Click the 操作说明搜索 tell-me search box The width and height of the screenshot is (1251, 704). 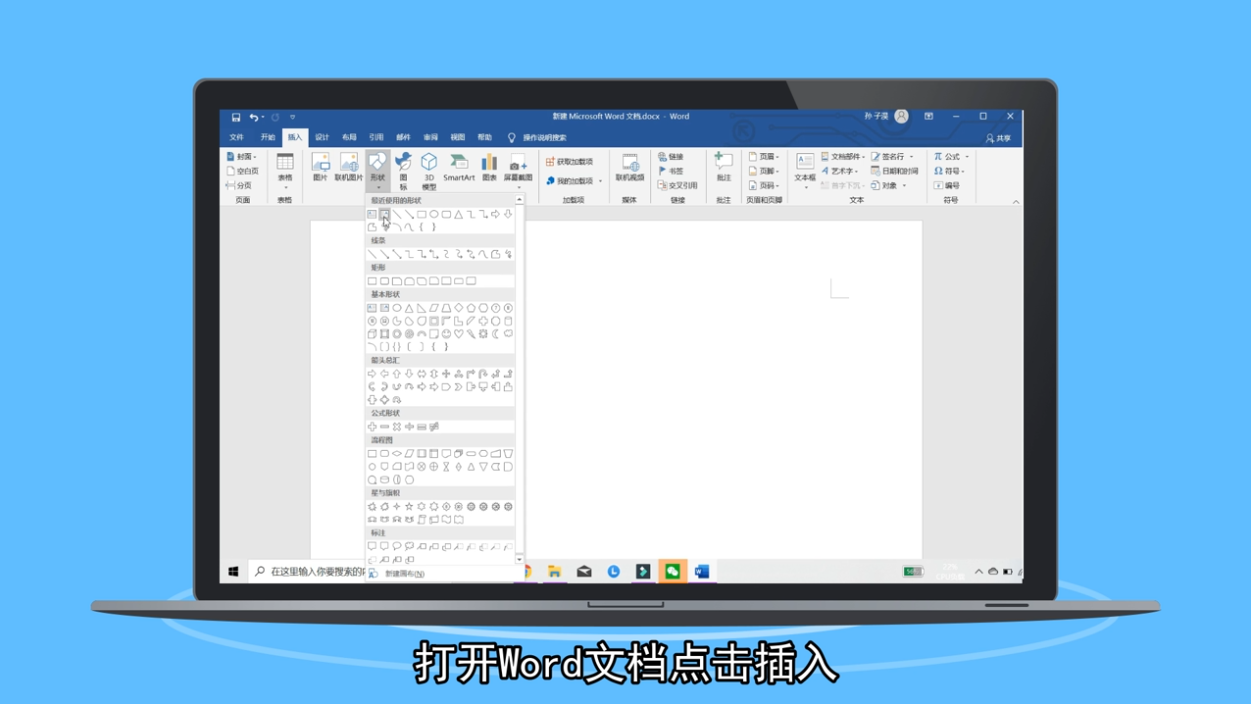coord(538,138)
